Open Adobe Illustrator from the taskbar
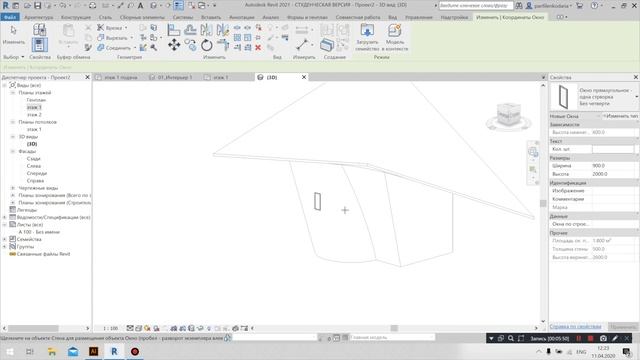Viewport: 640px width, 360px height. (93, 351)
